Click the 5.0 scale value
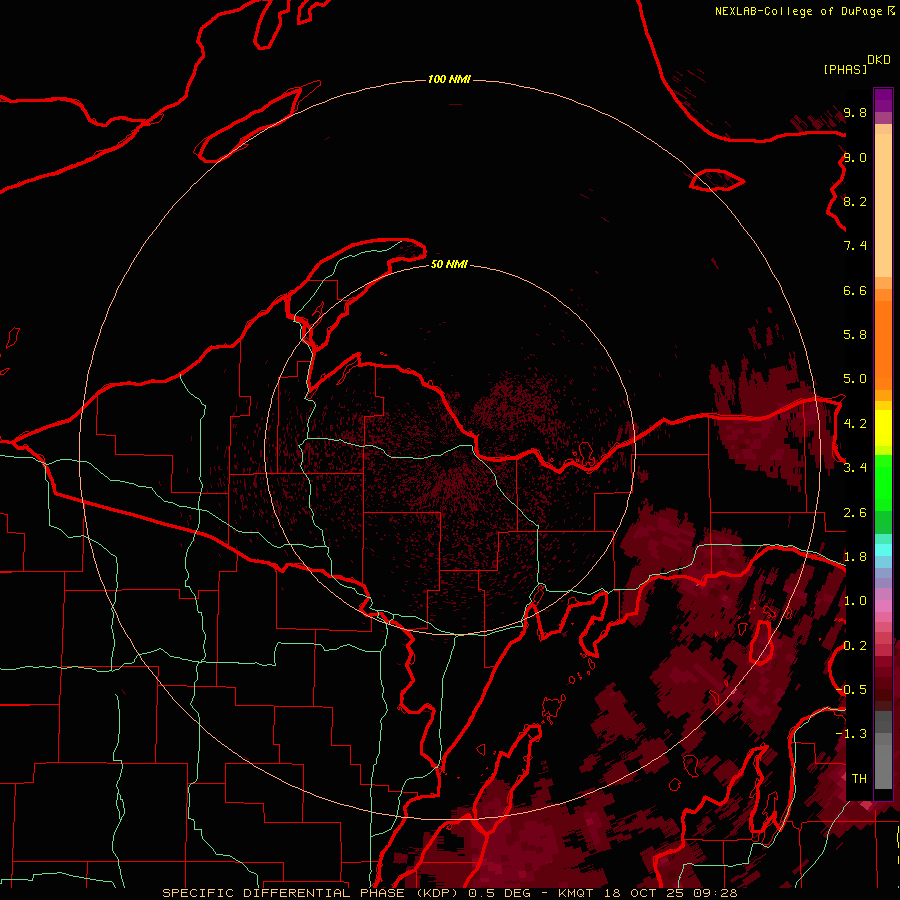This screenshot has width=900, height=900. click(x=855, y=379)
